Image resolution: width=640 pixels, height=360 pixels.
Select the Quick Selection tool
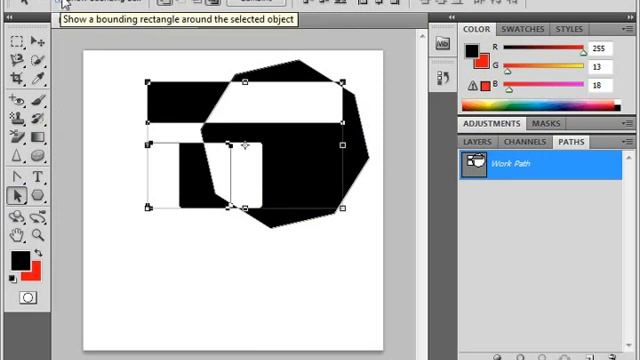[x=38, y=60]
